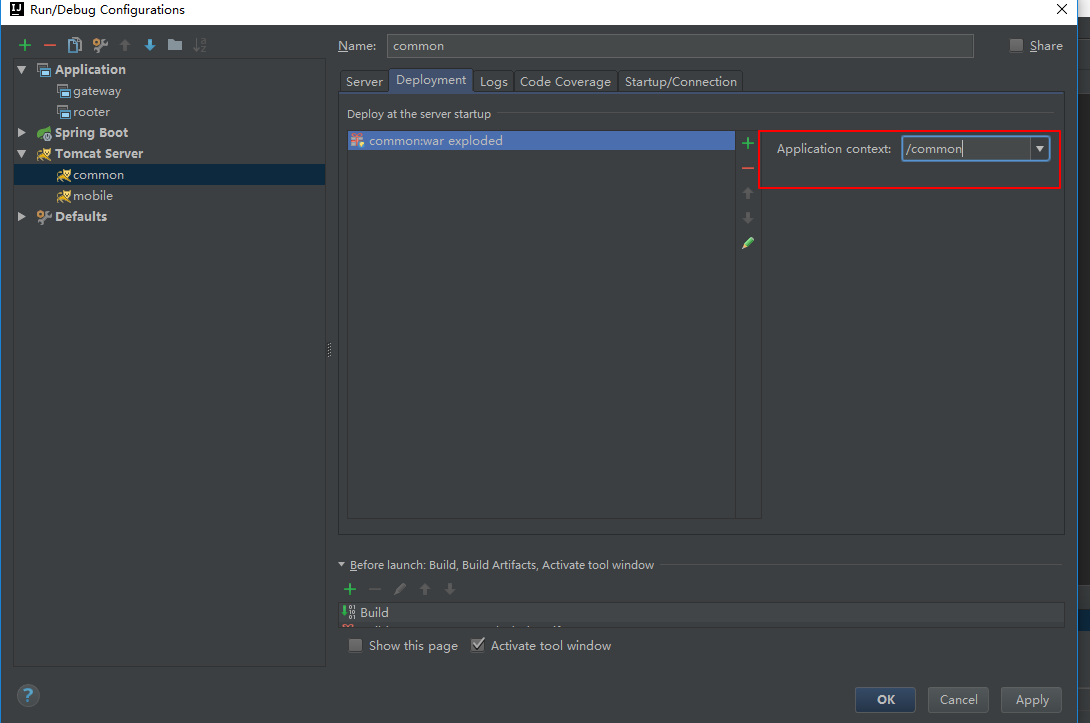This screenshot has height=723, width=1090.
Task: Collapse the Before launch section
Action: (x=341, y=564)
